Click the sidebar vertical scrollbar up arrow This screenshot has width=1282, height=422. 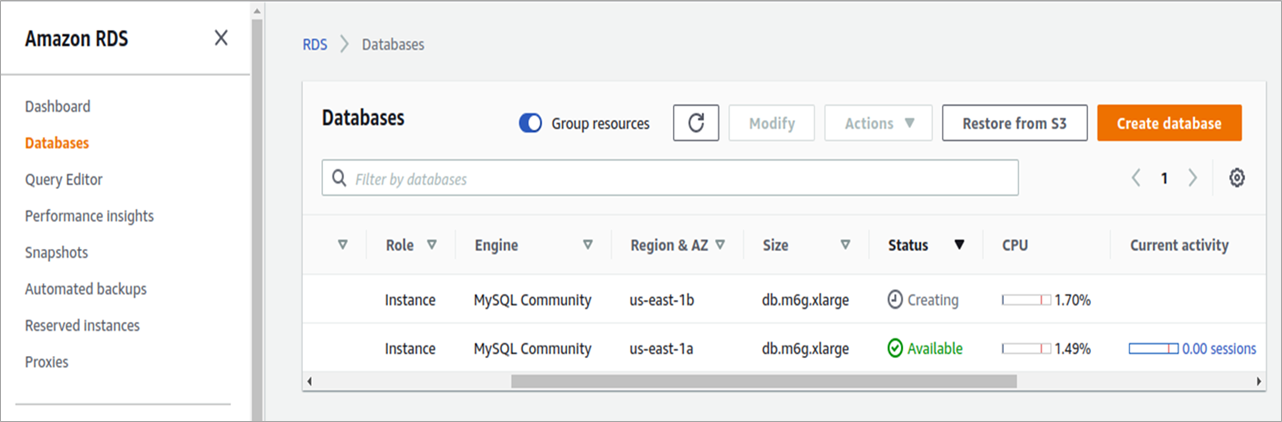tap(257, 9)
